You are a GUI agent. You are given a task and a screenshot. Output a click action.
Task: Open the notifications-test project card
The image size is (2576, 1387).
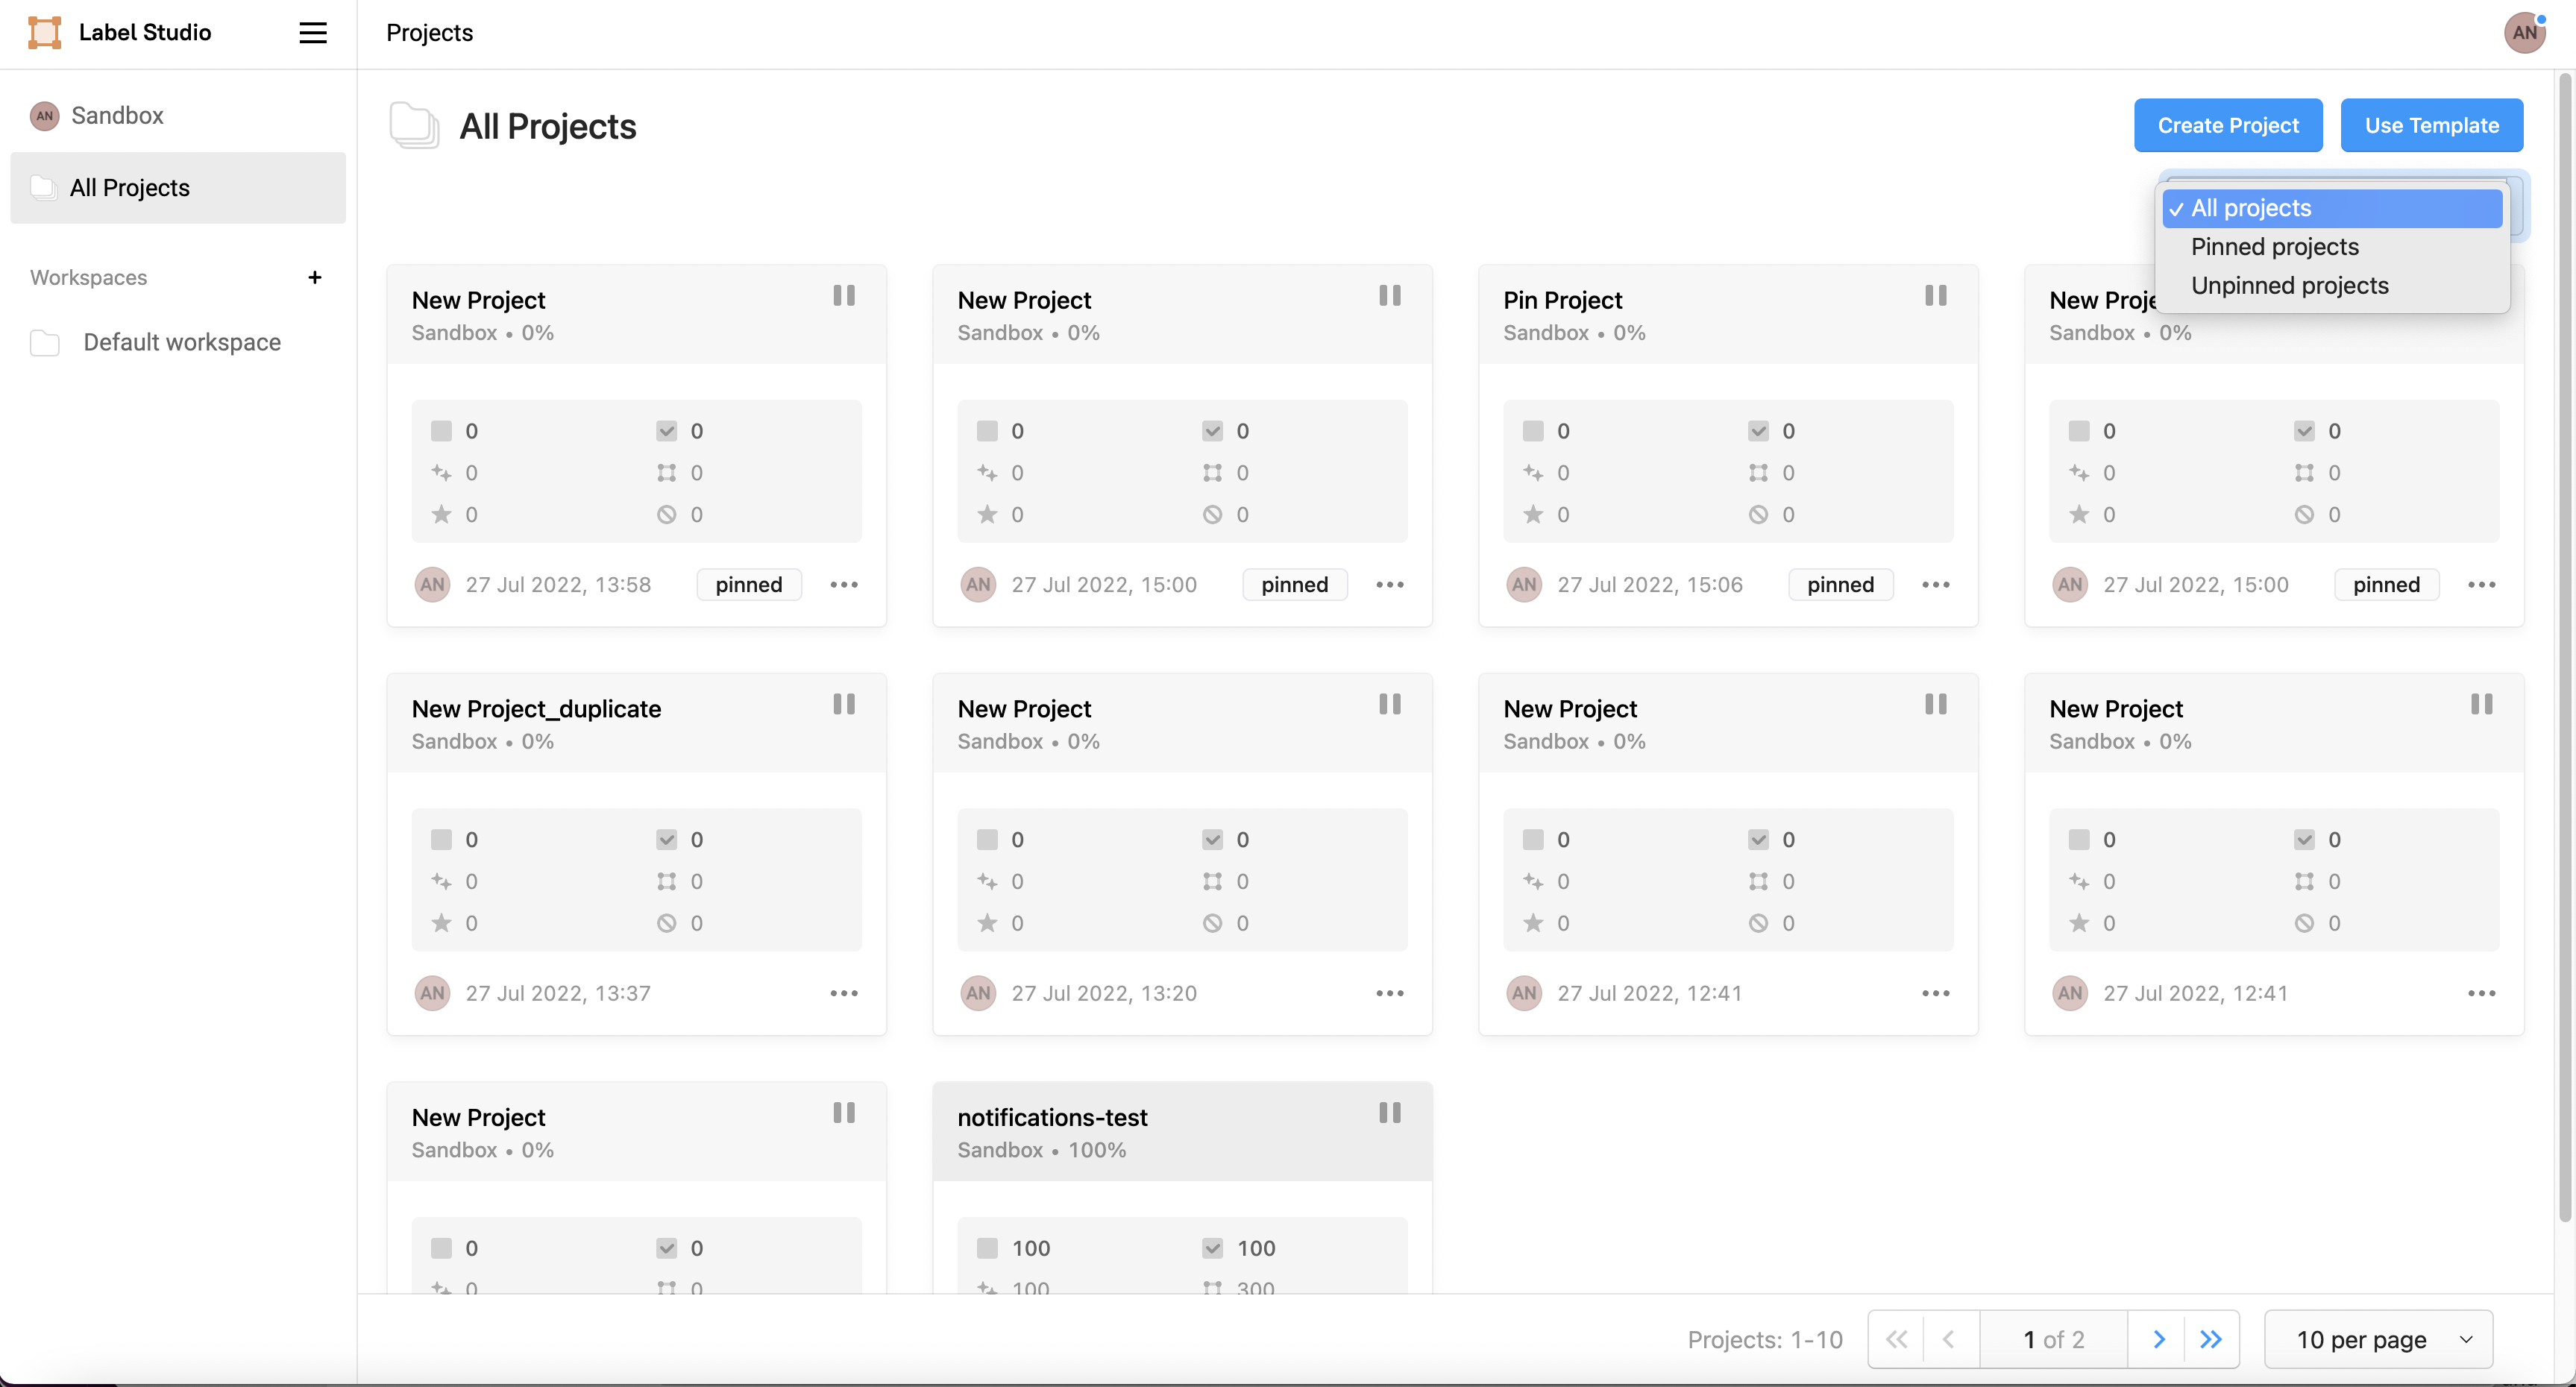[x=1052, y=1117]
